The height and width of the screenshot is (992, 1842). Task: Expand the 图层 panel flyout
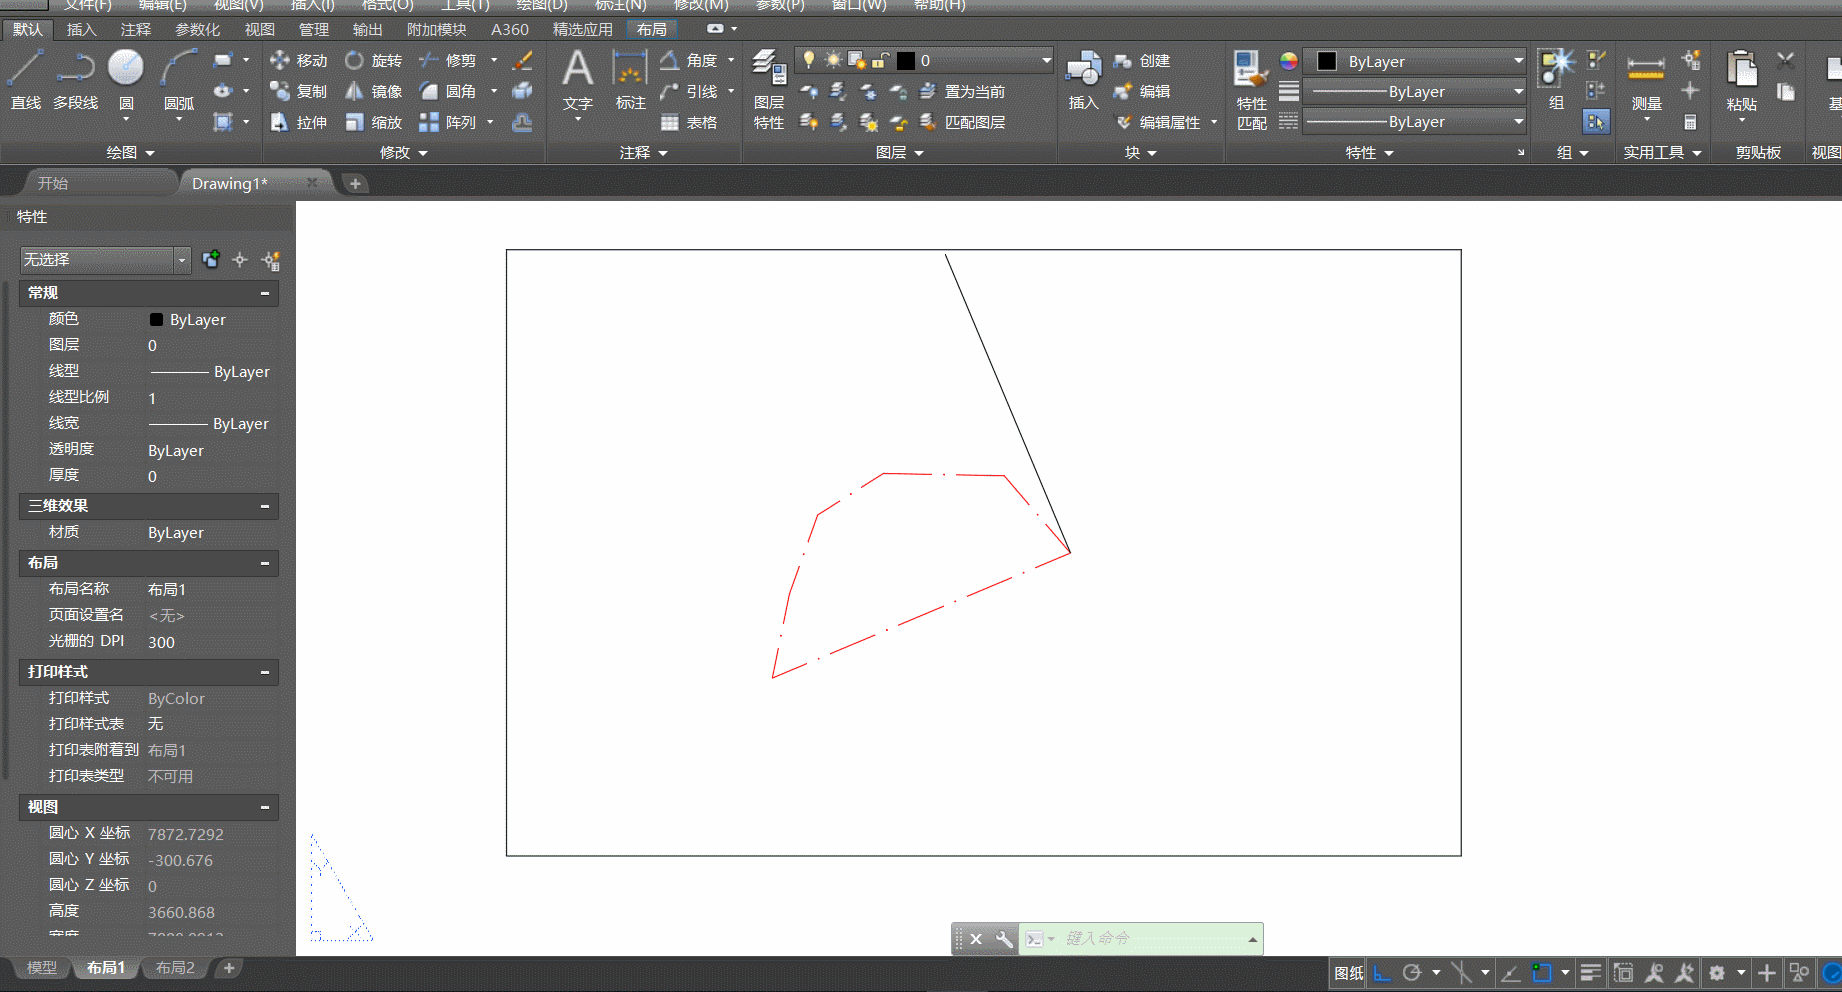click(x=899, y=153)
